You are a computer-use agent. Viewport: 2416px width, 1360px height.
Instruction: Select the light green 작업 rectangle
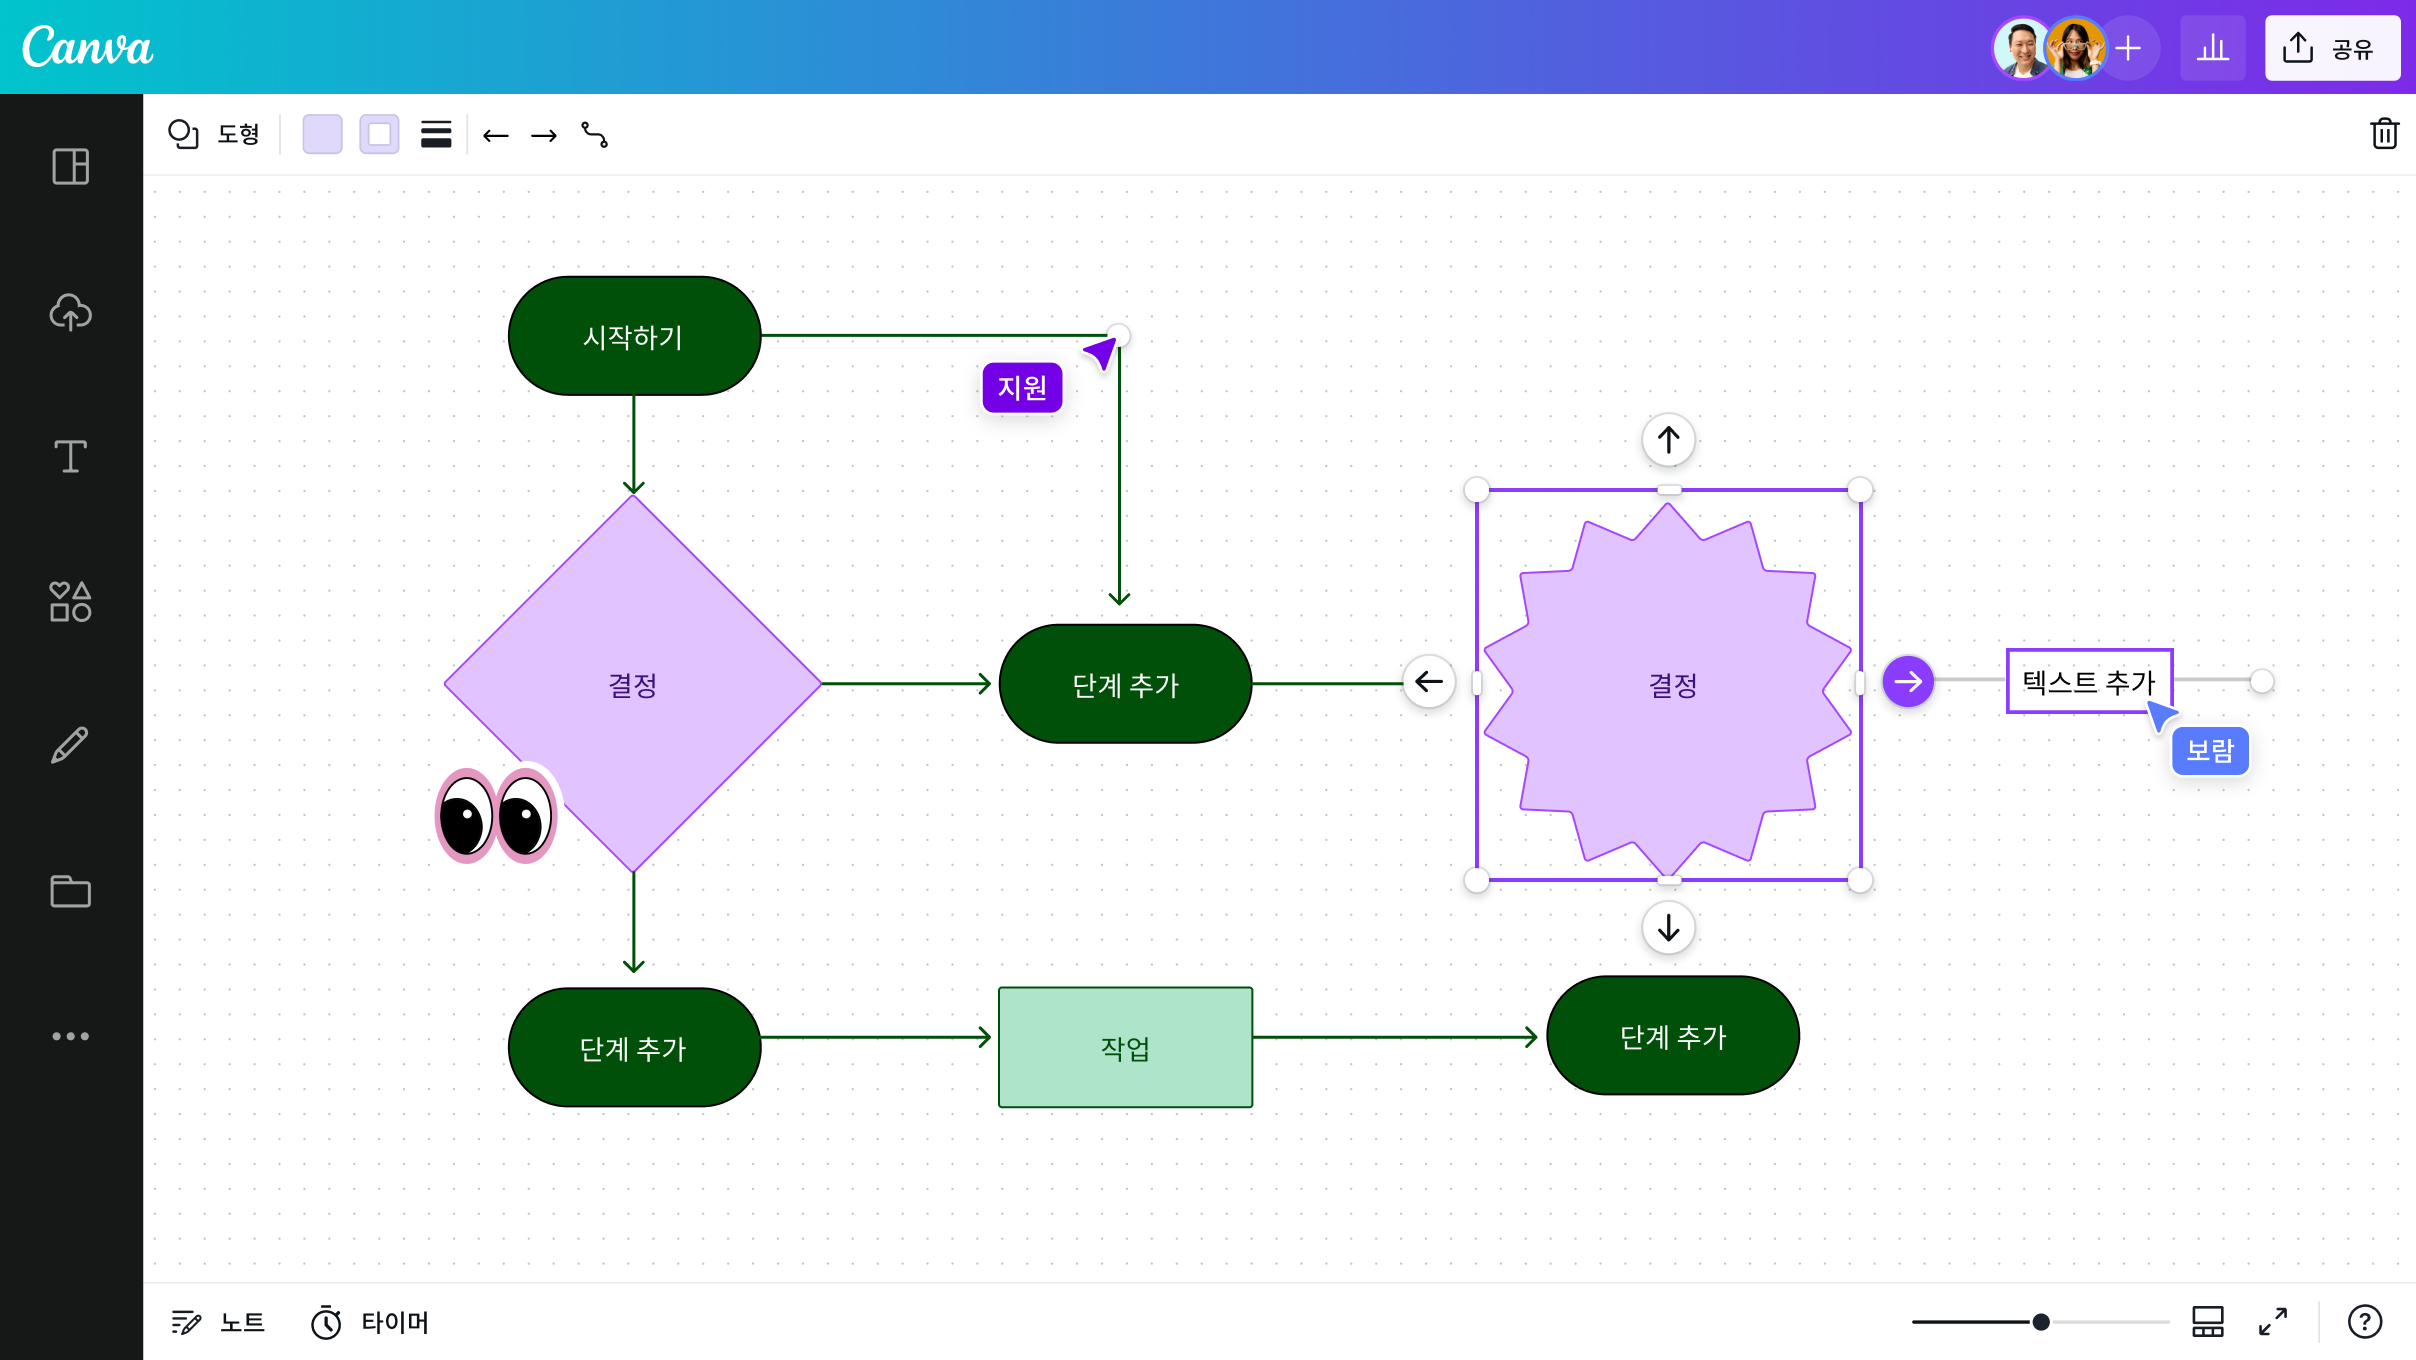point(1125,1047)
